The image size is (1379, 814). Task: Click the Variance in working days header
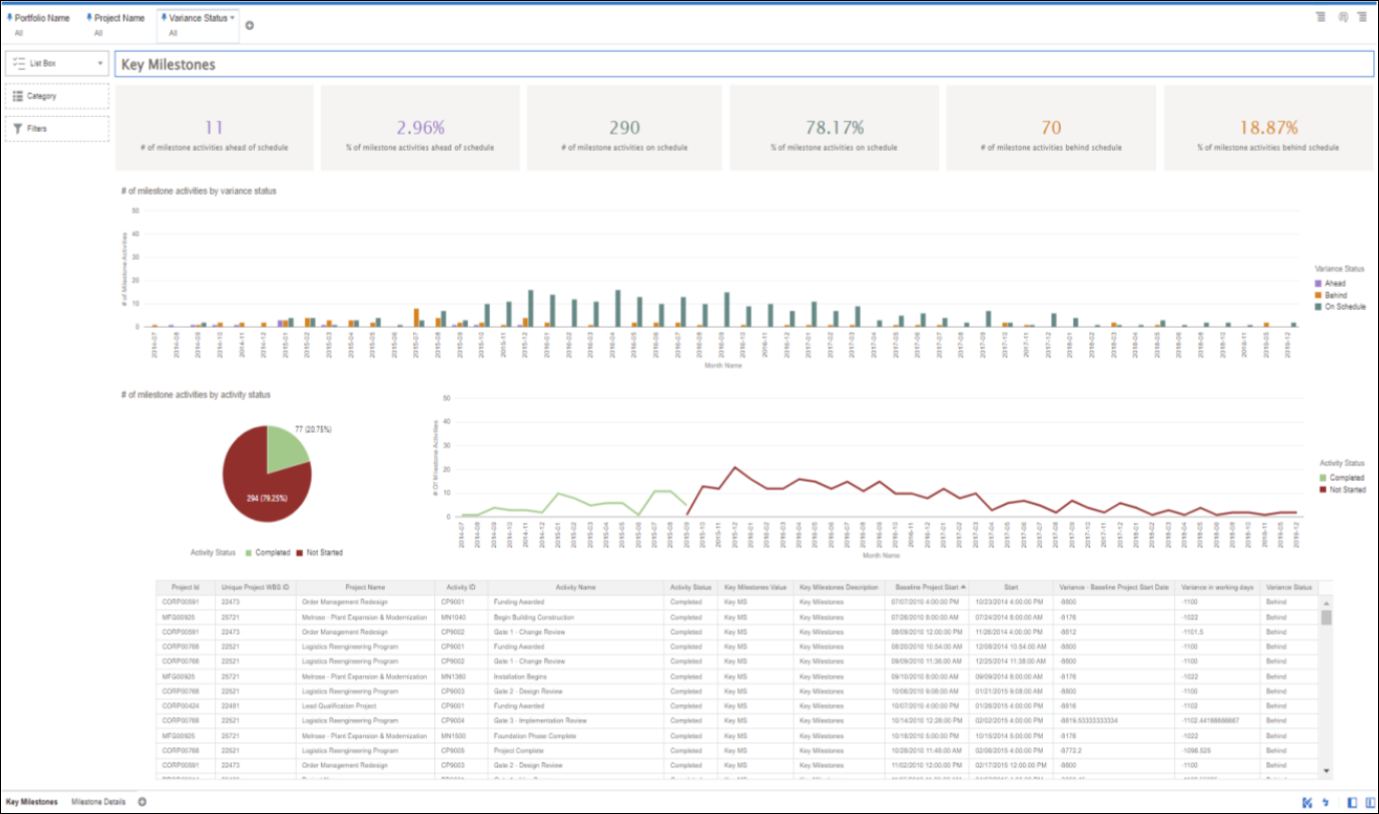[x=1218, y=588]
